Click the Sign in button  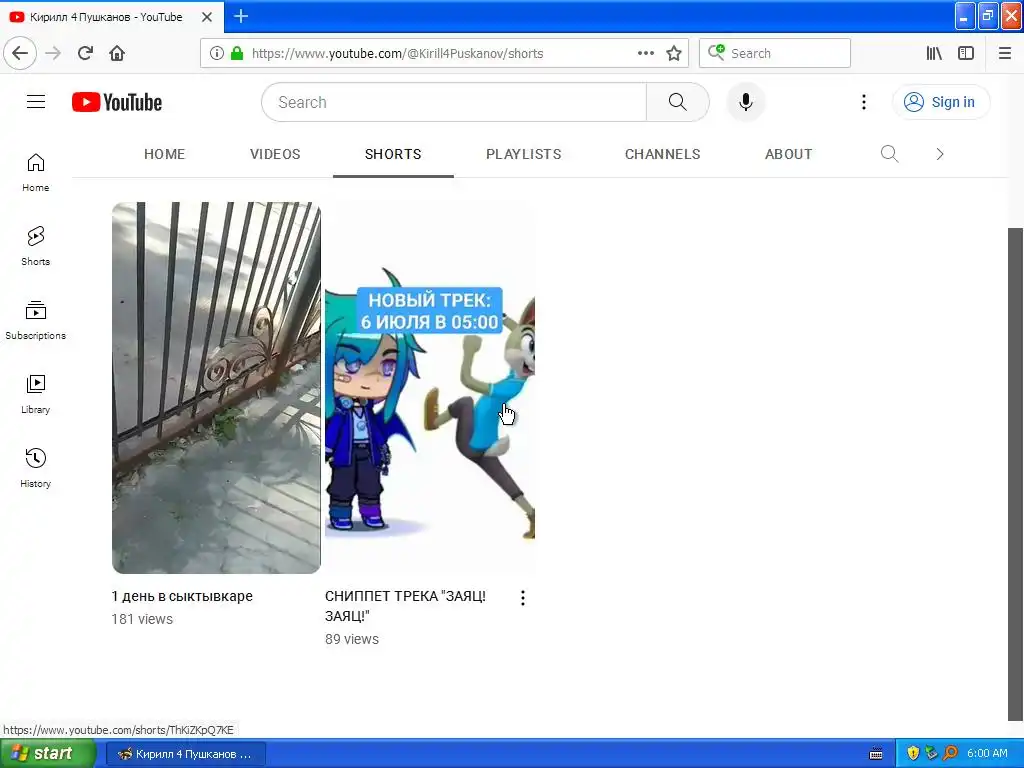tap(941, 102)
